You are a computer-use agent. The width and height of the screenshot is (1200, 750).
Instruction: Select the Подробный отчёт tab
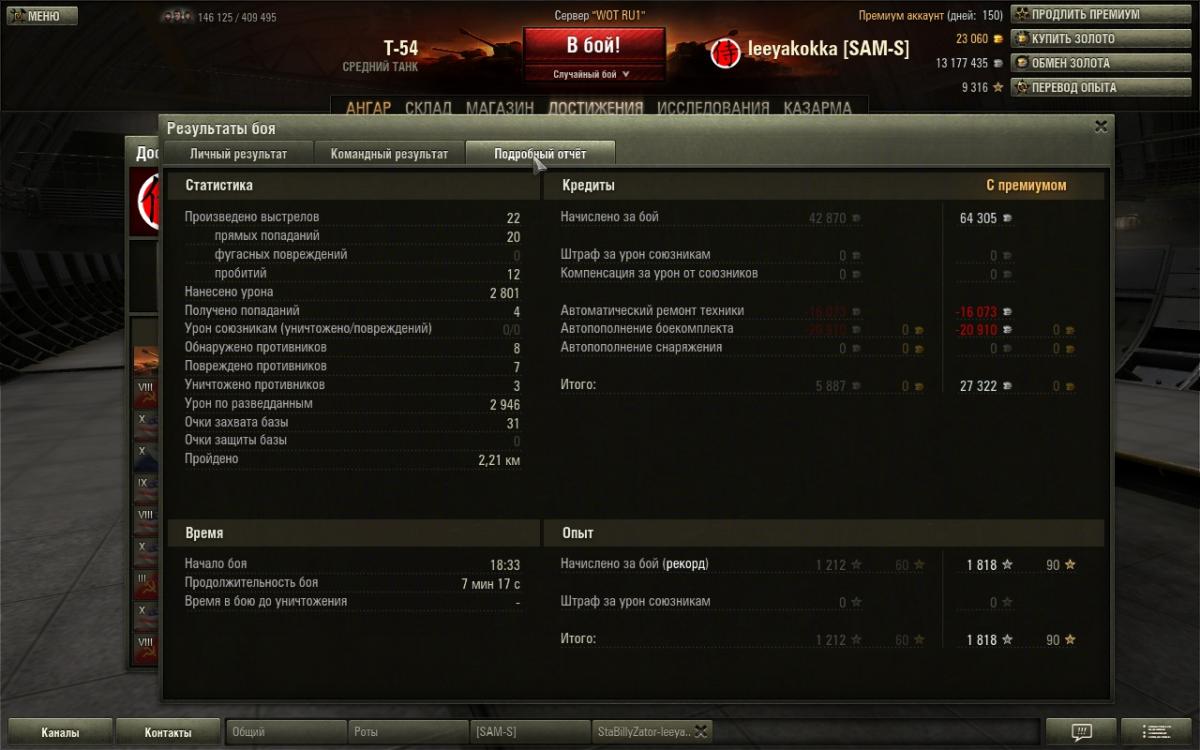coord(540,154)
